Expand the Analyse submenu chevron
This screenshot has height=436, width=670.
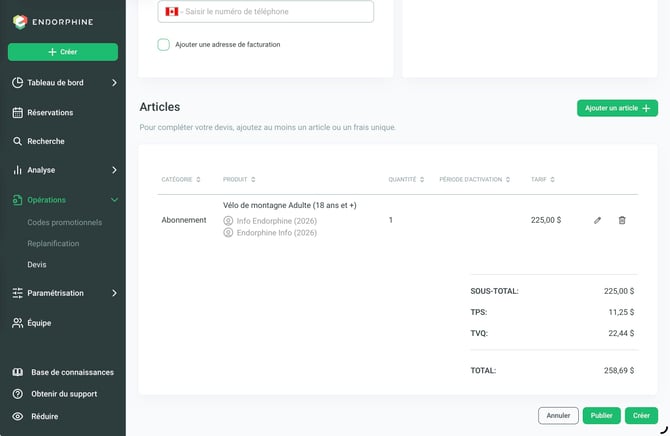114,170
